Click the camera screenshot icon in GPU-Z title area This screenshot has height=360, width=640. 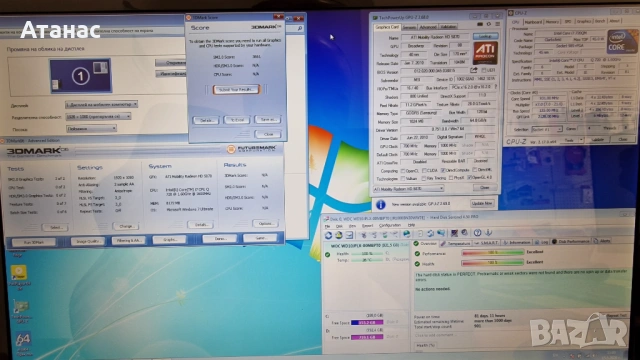480,24
